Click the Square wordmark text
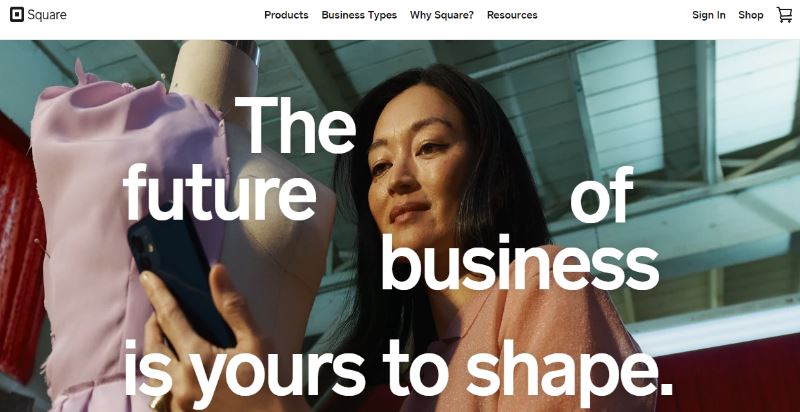Screen dimensions: 800x412 pos(47,15)
